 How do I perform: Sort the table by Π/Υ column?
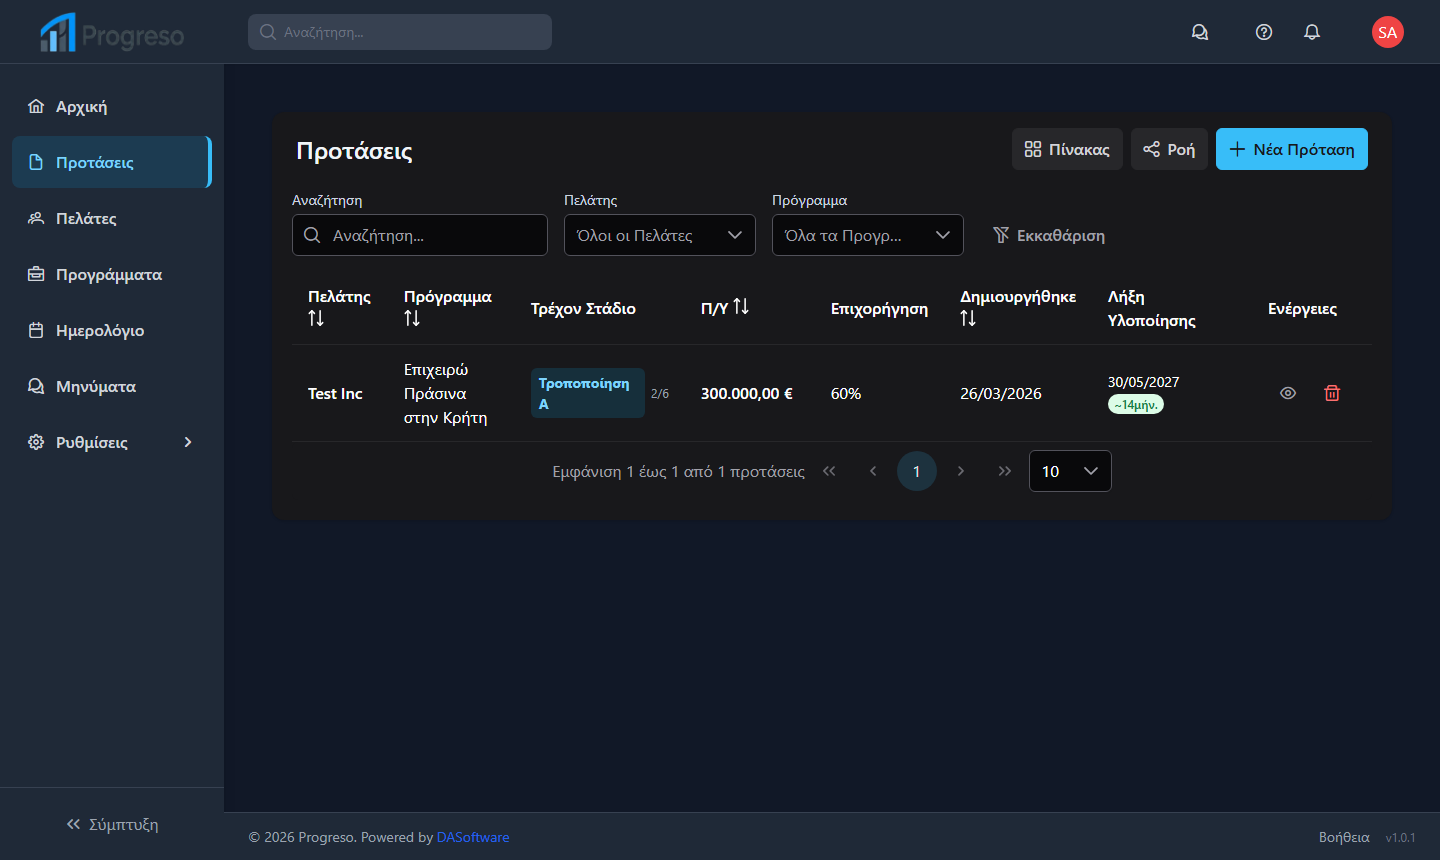click(x=741, y=307)
